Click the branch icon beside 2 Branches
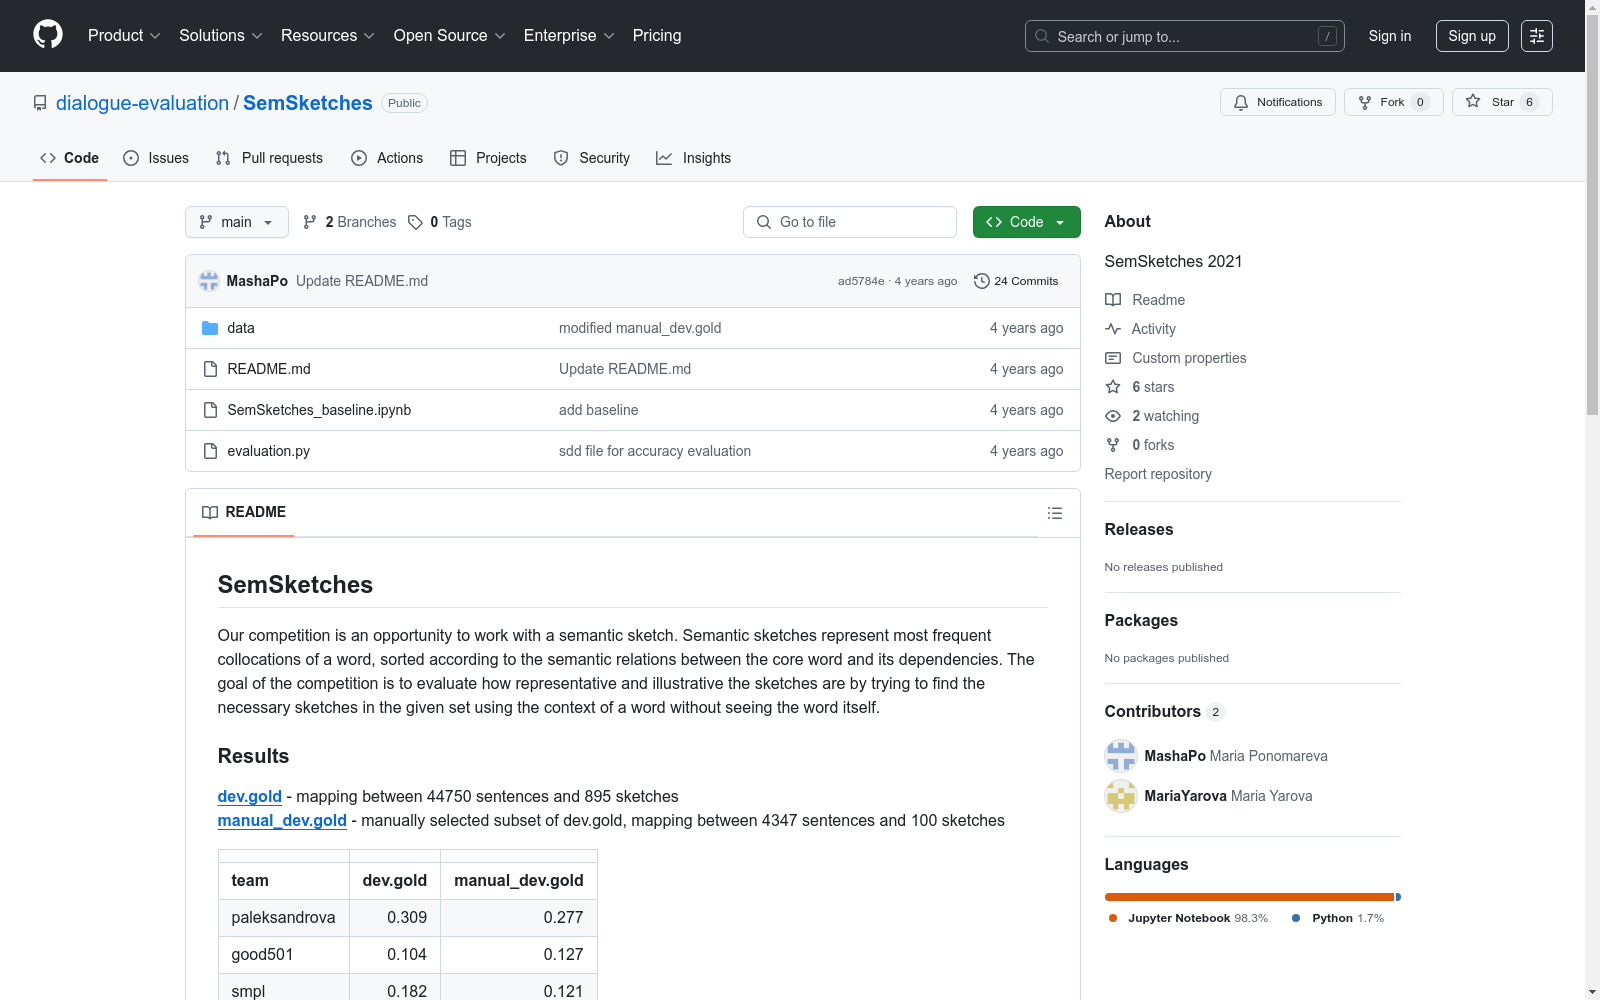This screenshot has height=1000, width=1600. (310, 222)
